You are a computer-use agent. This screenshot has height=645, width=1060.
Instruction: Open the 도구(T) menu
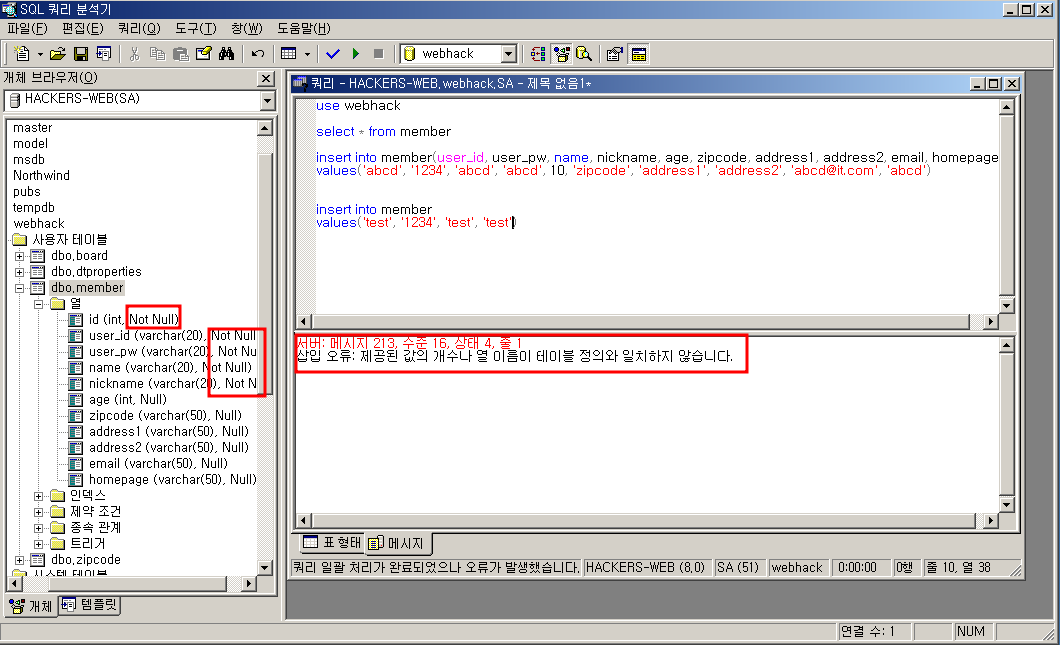195,28
